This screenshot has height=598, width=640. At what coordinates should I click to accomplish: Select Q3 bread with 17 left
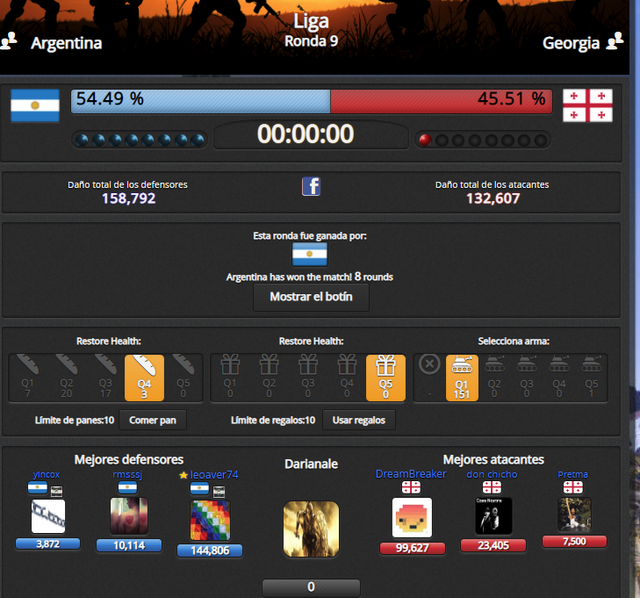(105, 377)
